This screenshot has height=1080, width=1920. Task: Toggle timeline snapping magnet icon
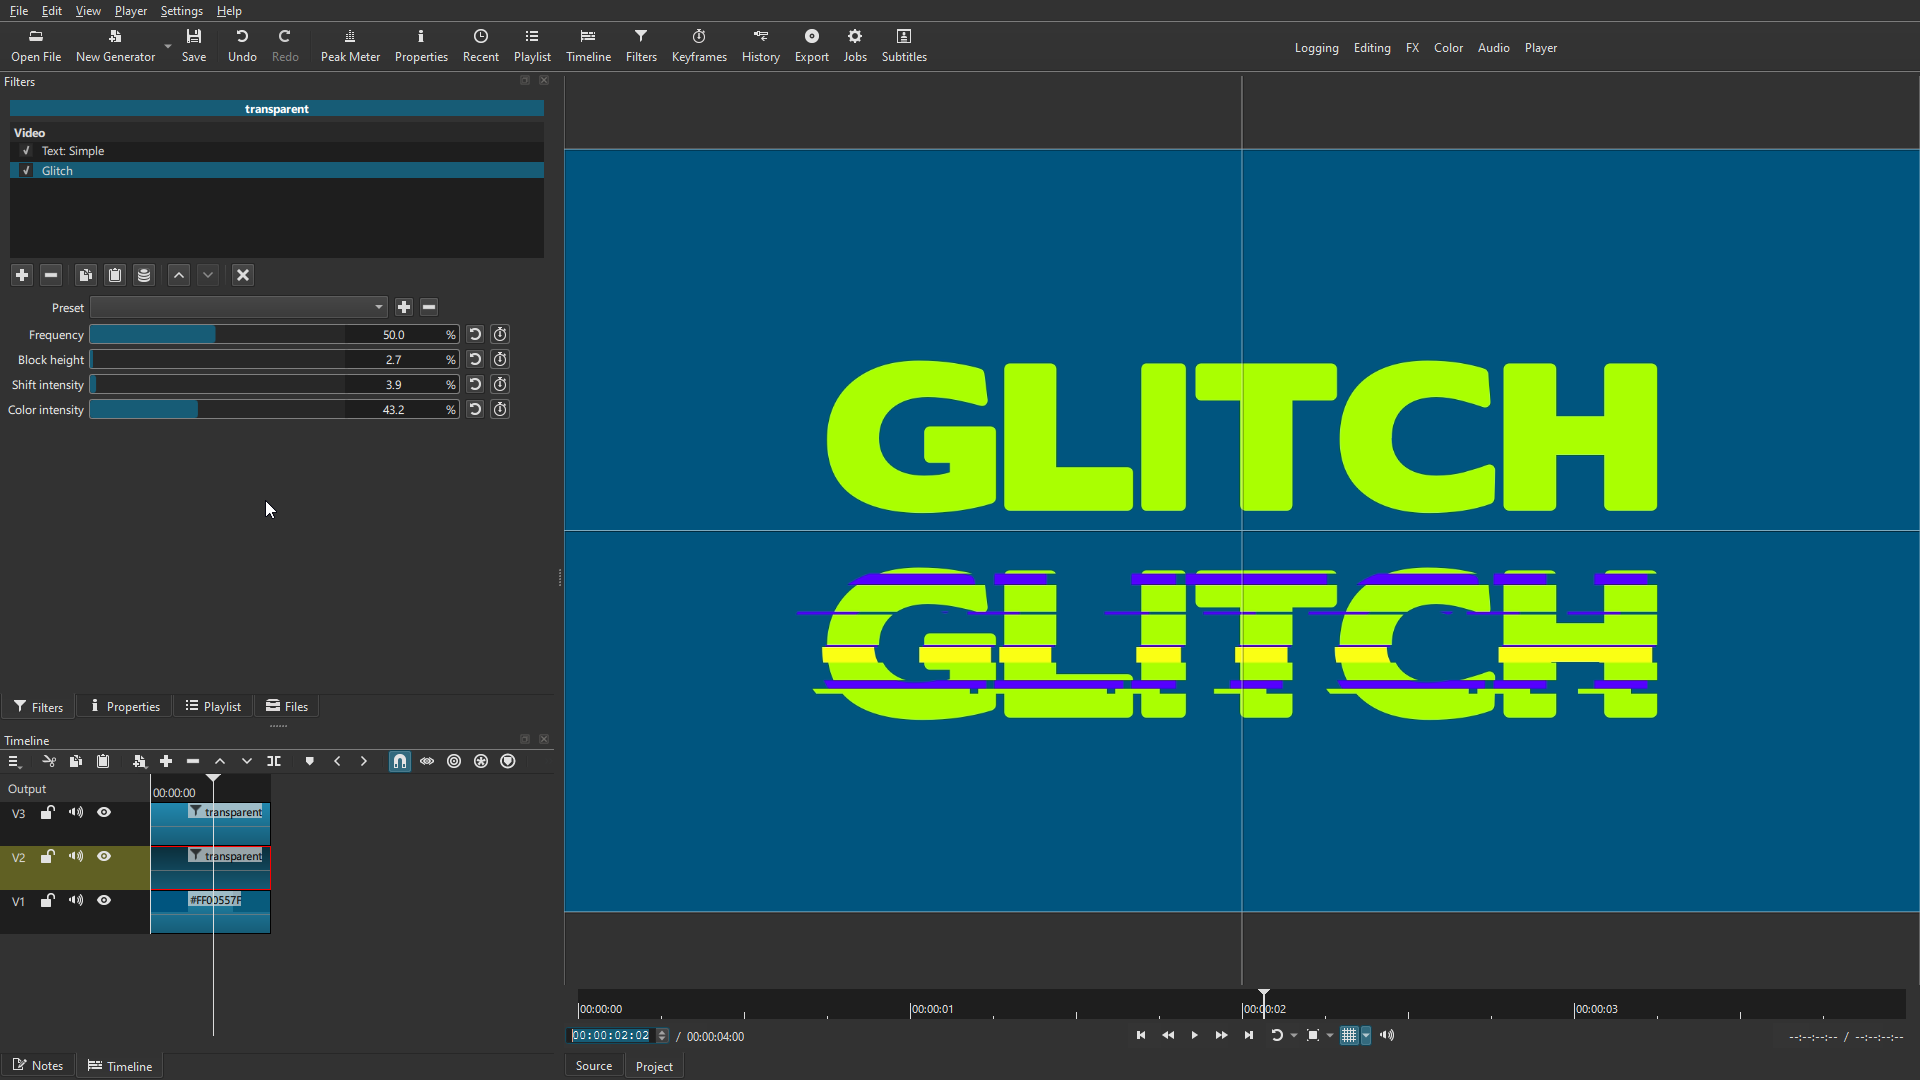[400, 762]
